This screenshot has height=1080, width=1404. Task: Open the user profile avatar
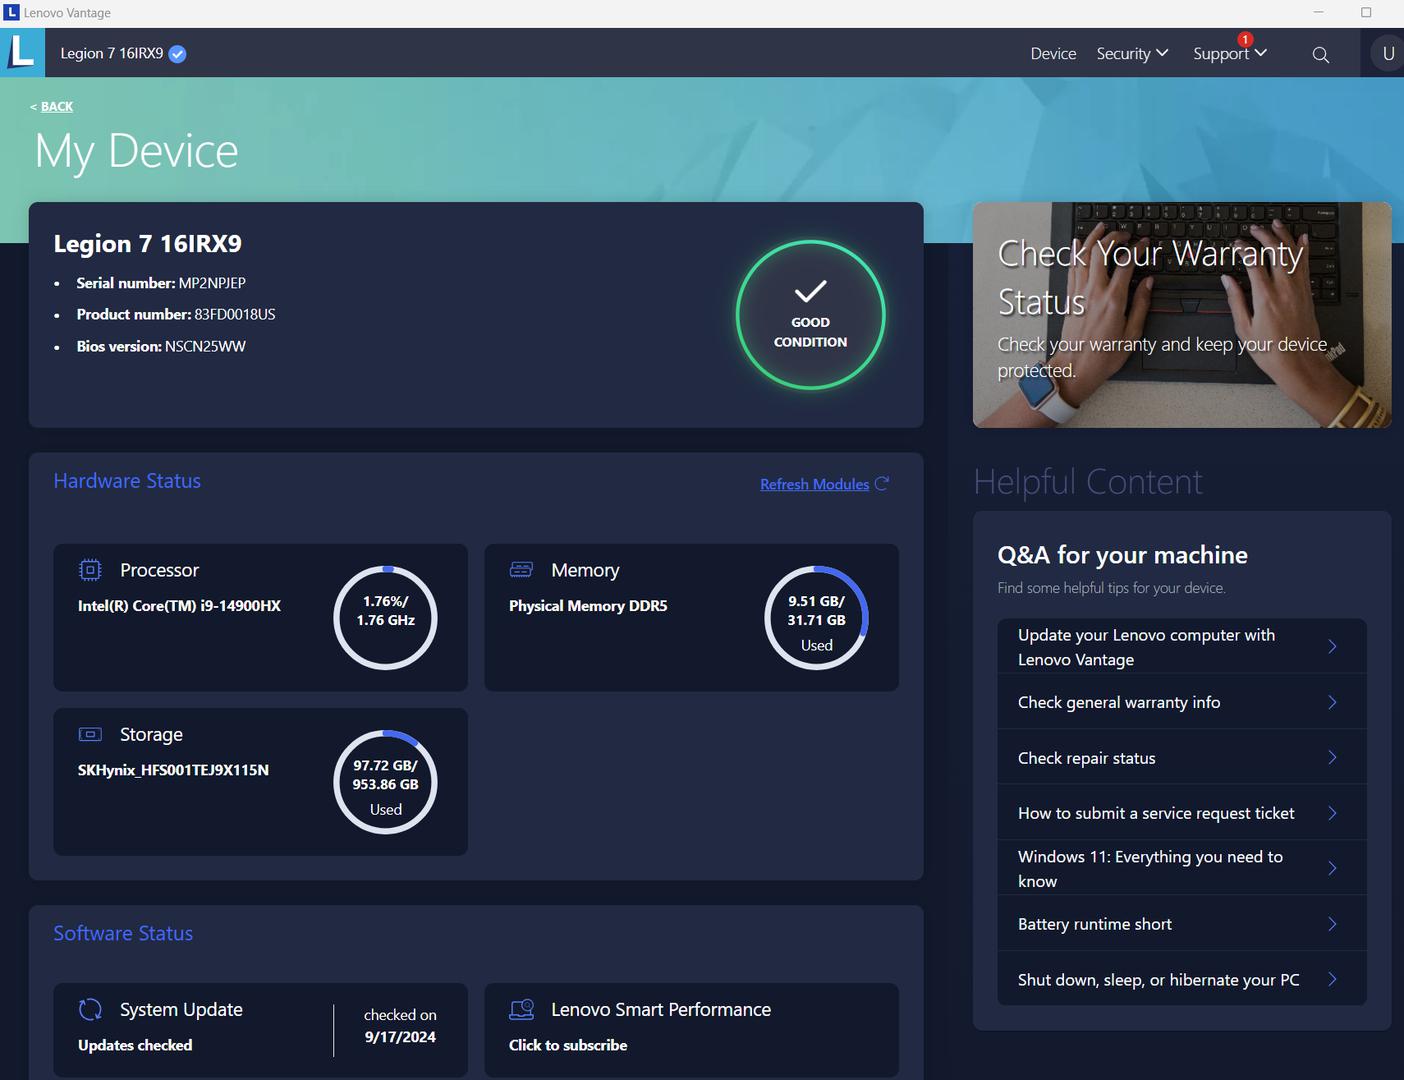click(x=1387, y=54)
